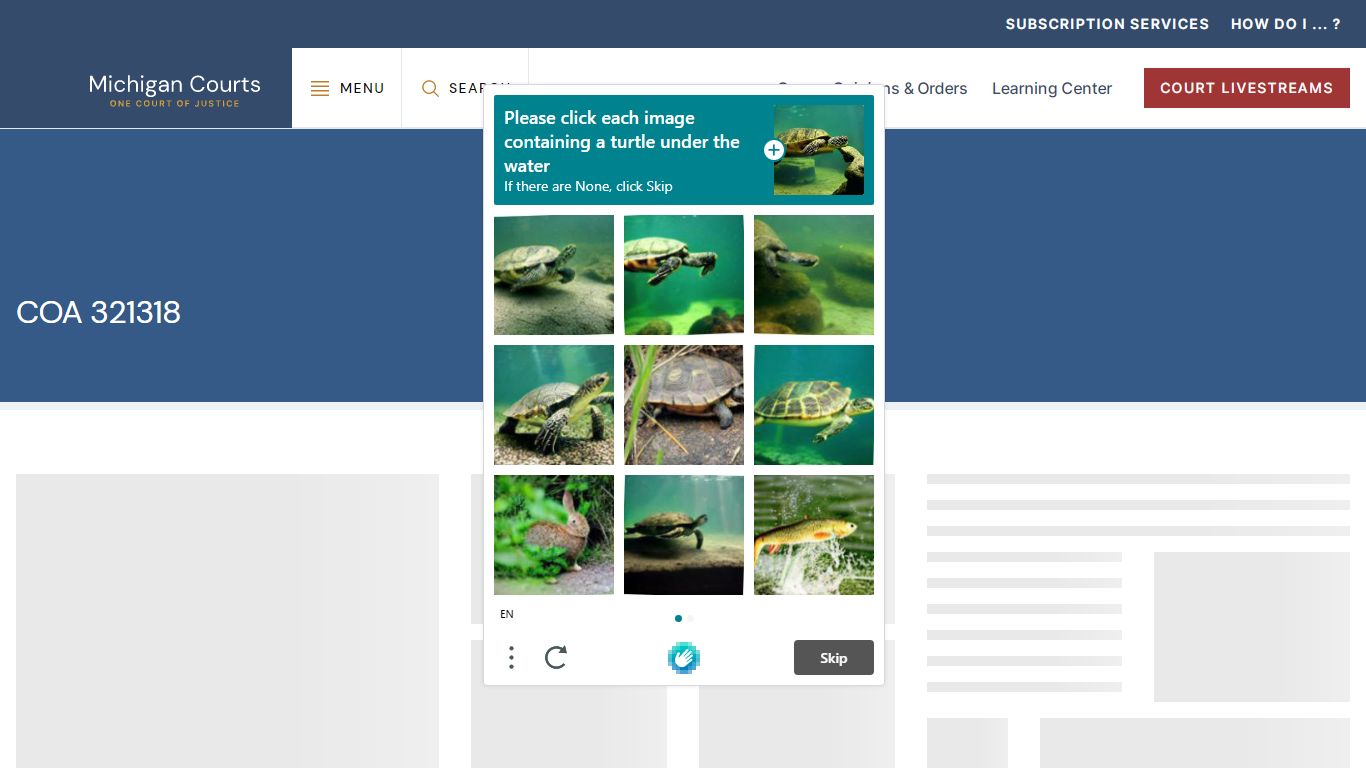The image size is (1366, 768).
Task: Click the search magnifier icon
Action: [430, 88]
